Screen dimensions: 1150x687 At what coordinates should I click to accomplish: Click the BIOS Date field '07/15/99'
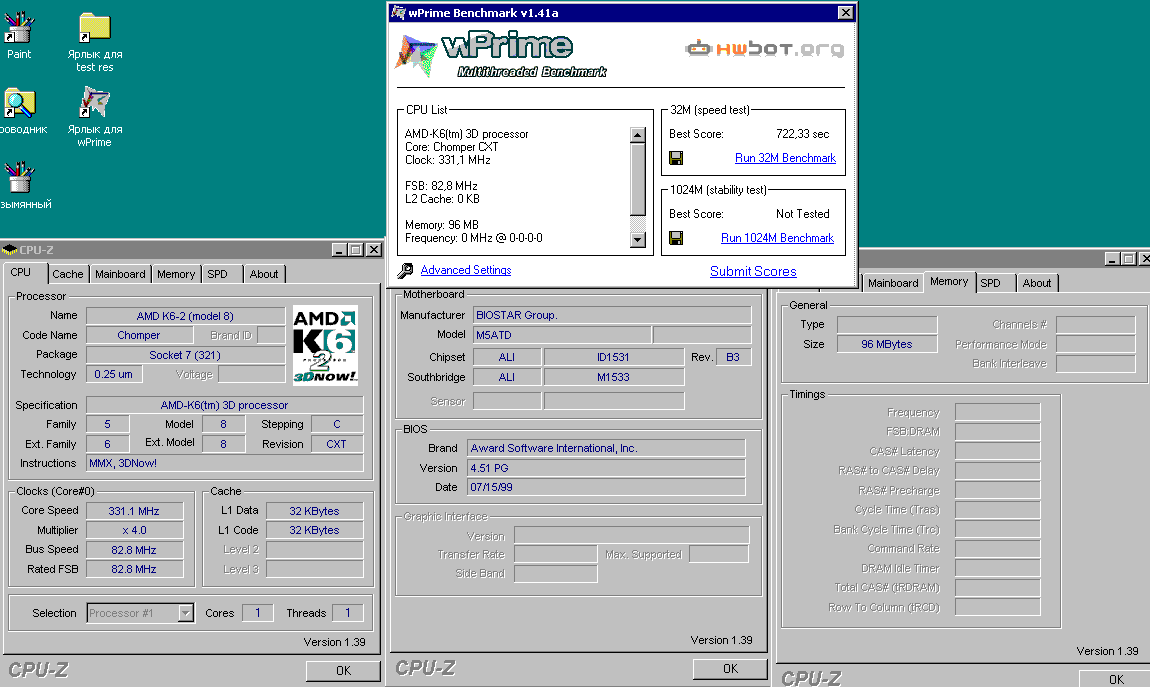click(606, 487)
